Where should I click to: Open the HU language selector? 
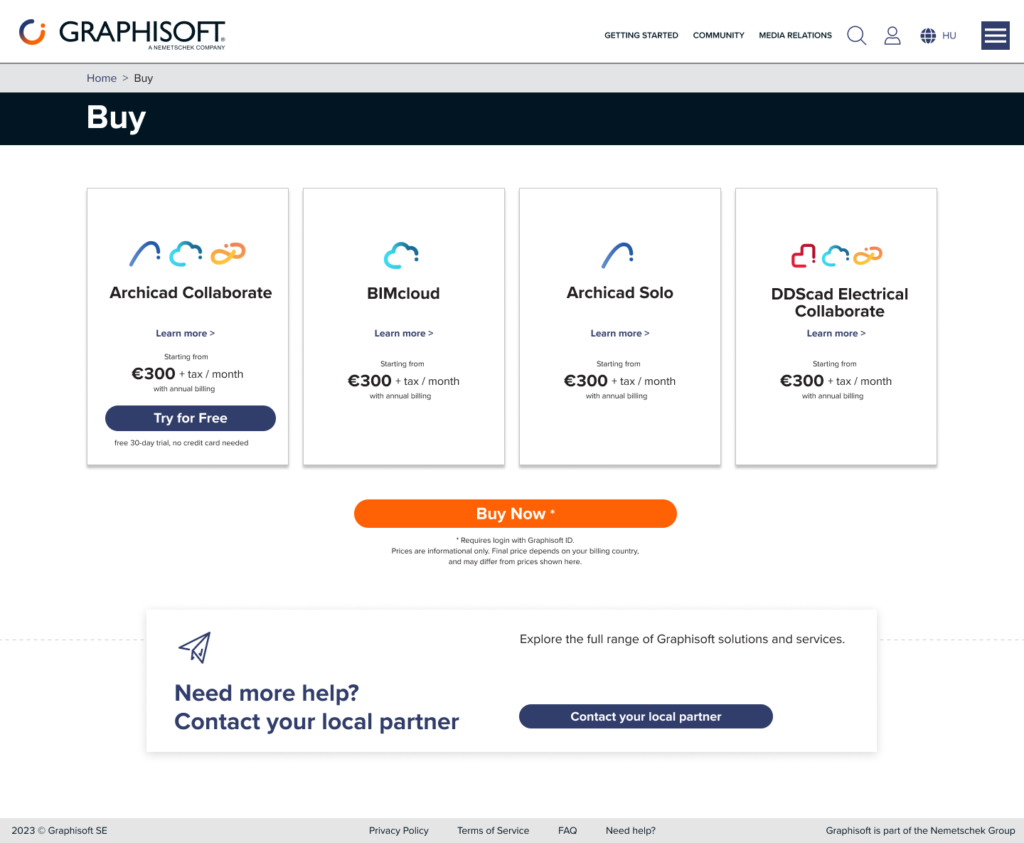[x=949, y=35]
